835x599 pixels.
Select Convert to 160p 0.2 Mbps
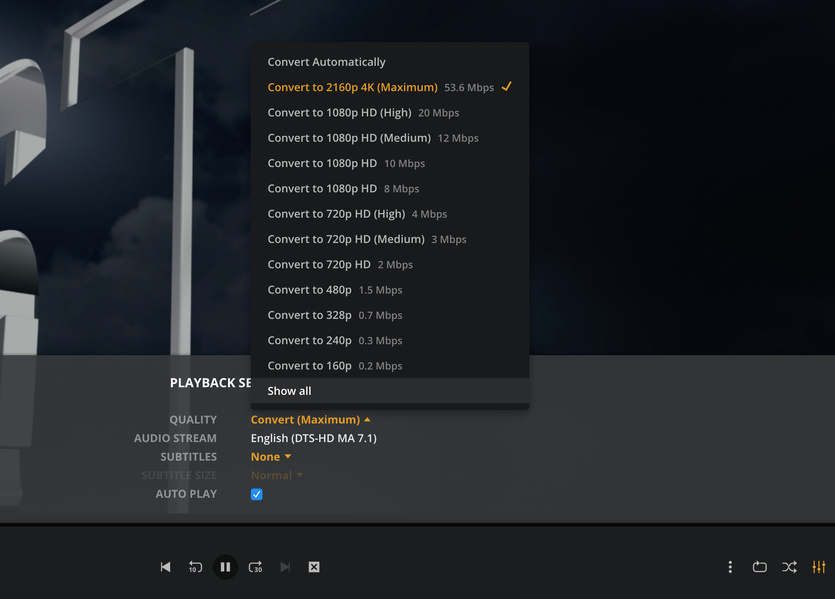[x=390, y=365]
